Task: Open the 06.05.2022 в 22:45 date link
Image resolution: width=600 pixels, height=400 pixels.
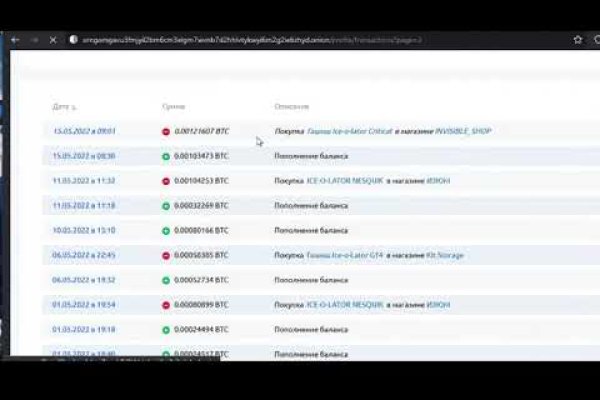Action: 84,255
